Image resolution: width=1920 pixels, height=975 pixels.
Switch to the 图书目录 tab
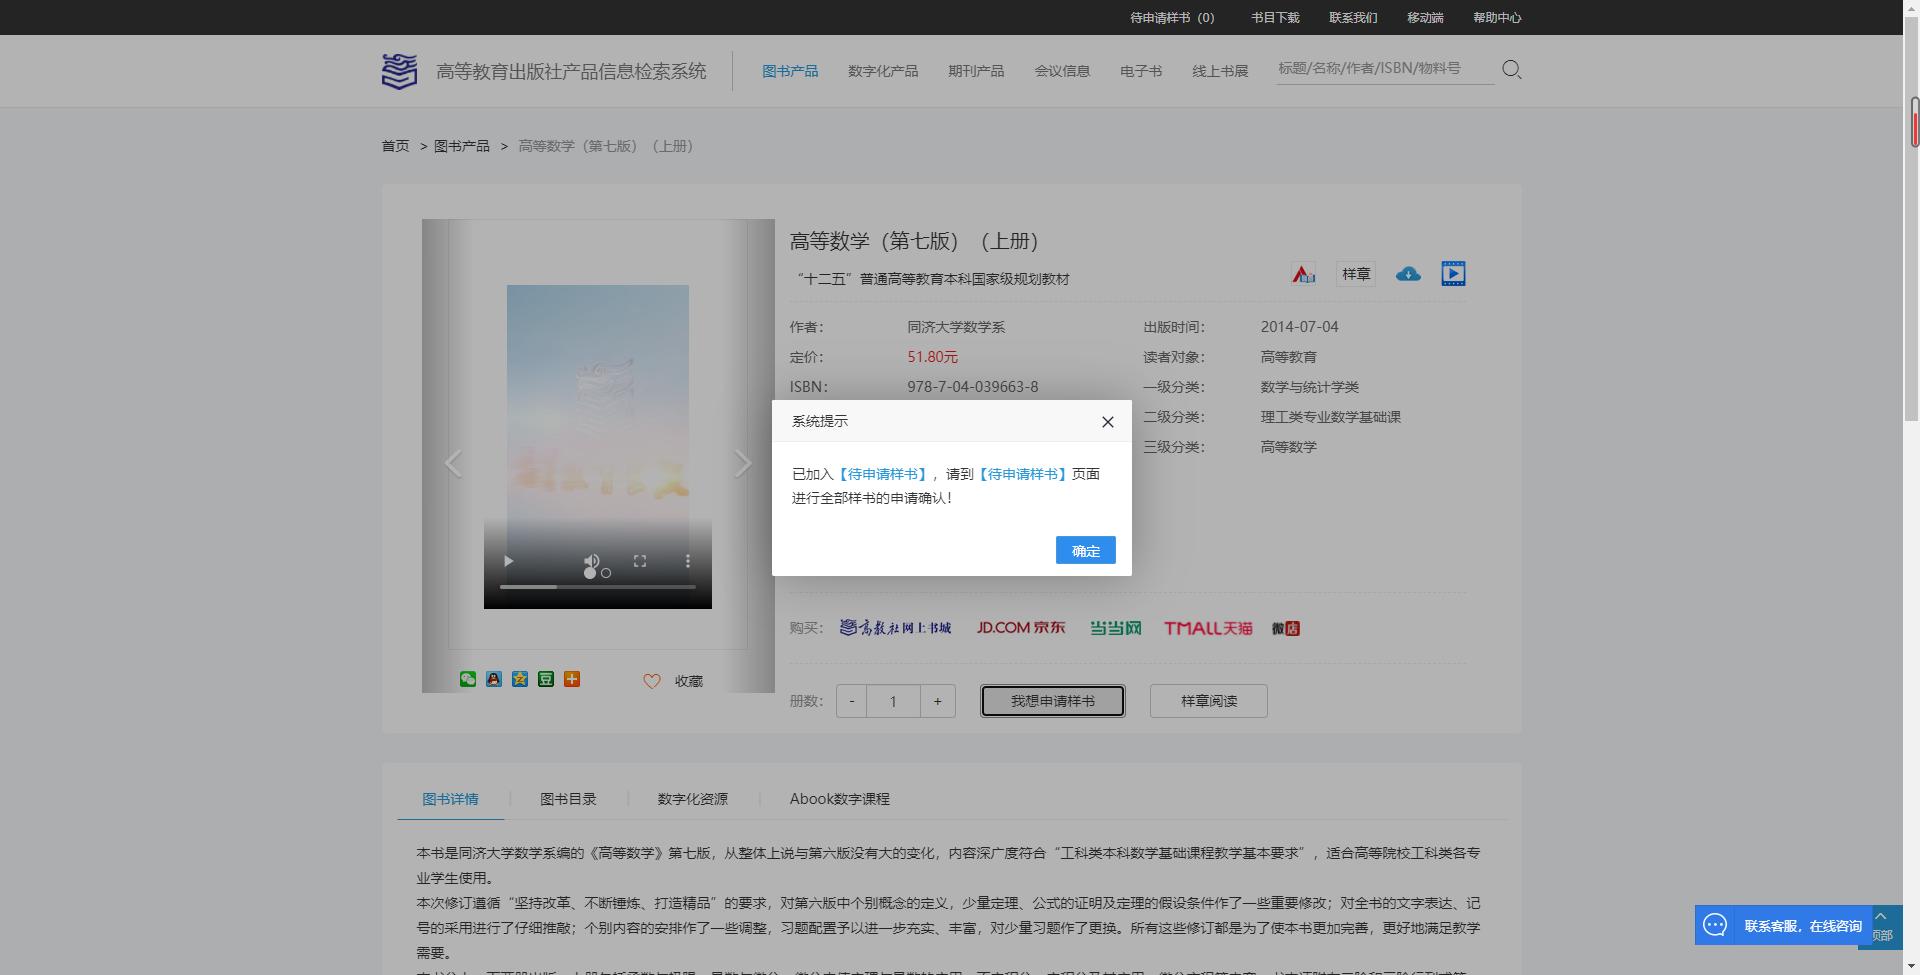click(x=567, y=799)
